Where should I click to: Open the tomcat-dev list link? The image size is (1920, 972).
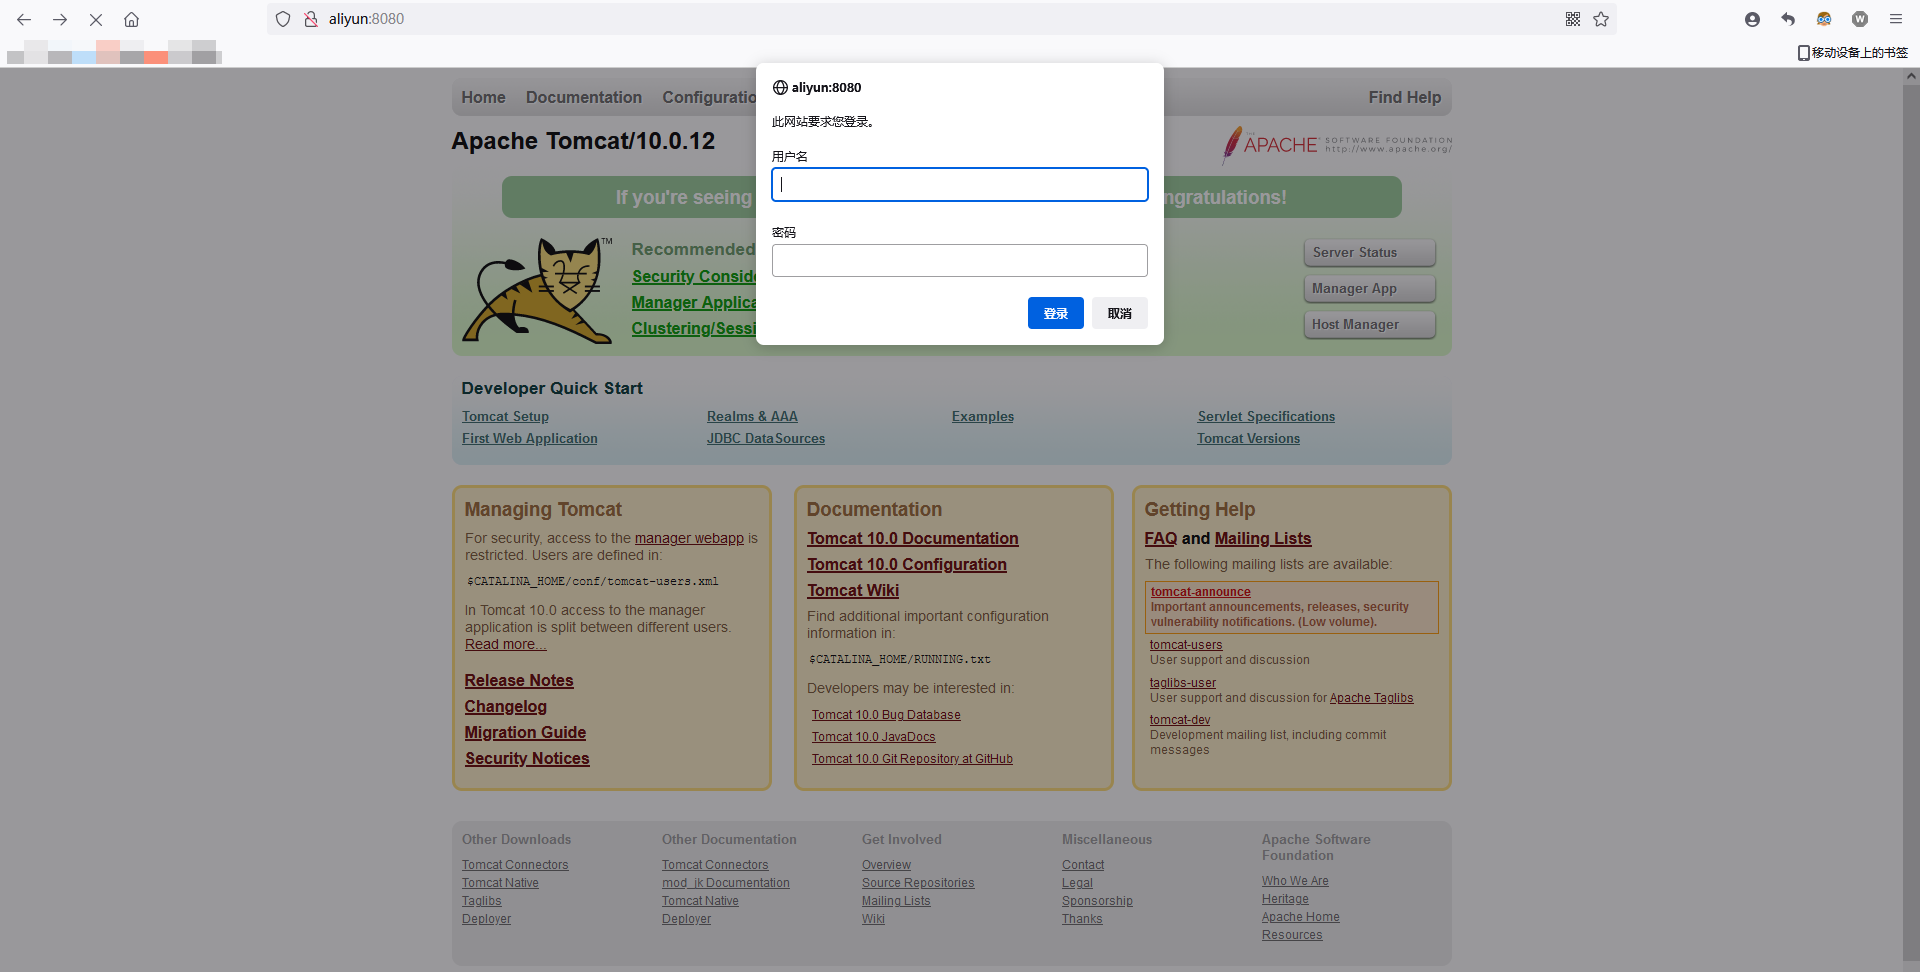point(1180,720)
